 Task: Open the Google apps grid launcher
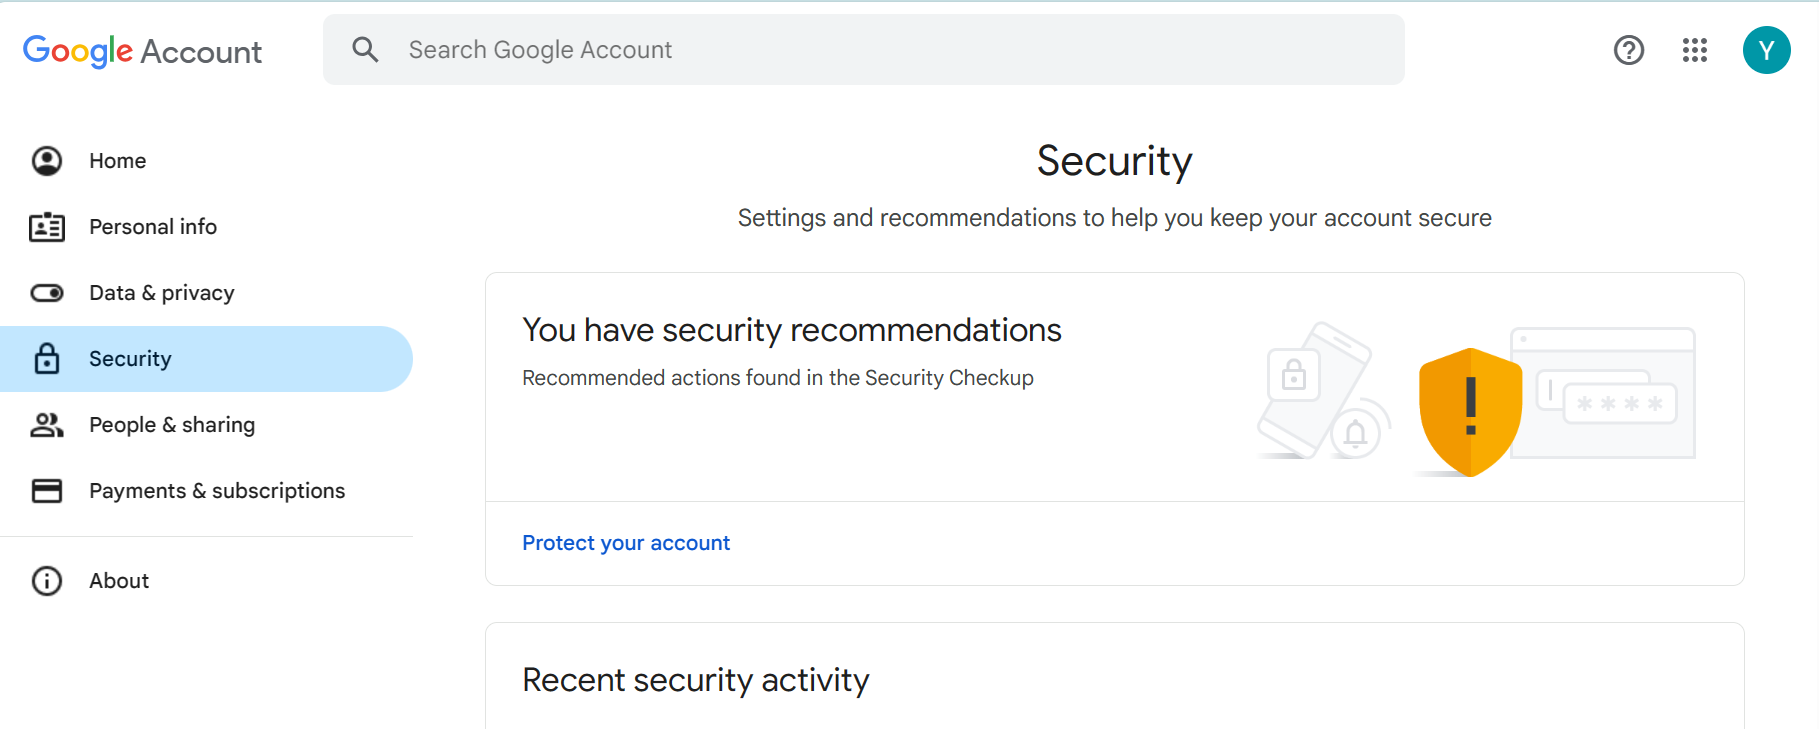(1695, 50)
